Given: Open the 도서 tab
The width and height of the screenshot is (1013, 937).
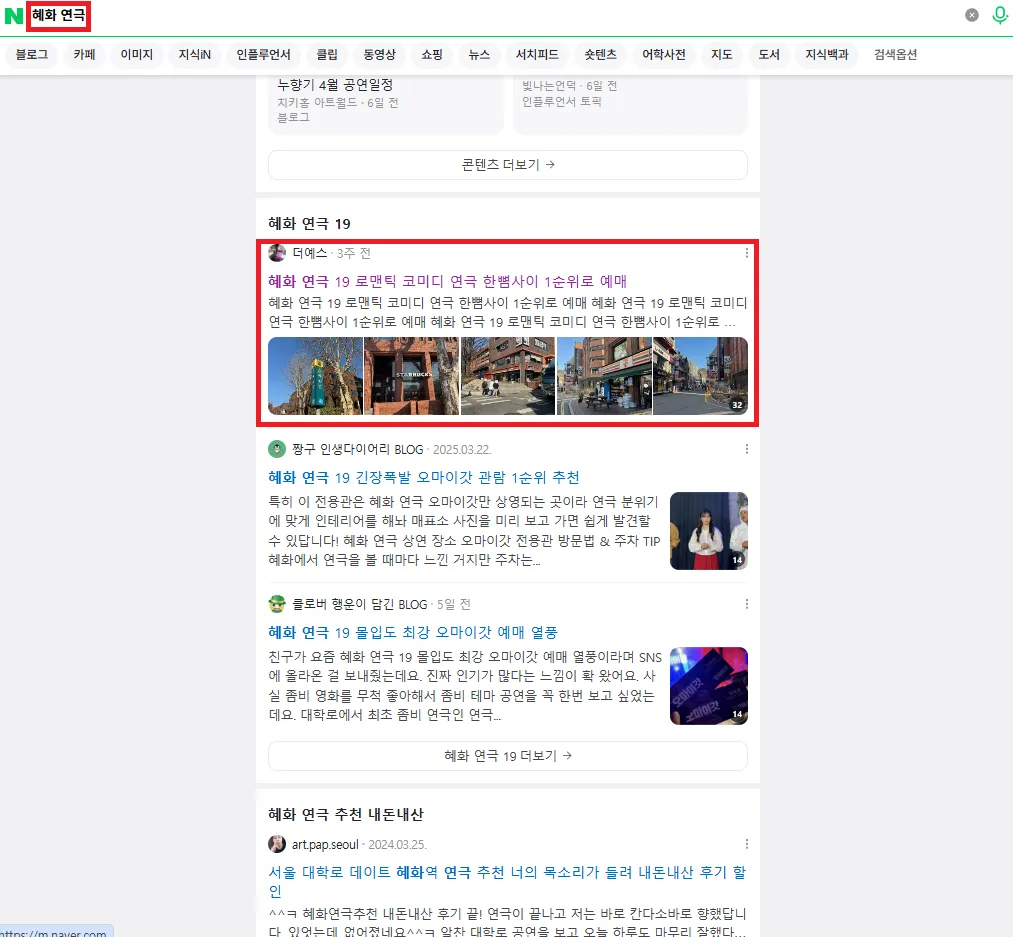Looking at the screenshot, I should tap(769, 55).
